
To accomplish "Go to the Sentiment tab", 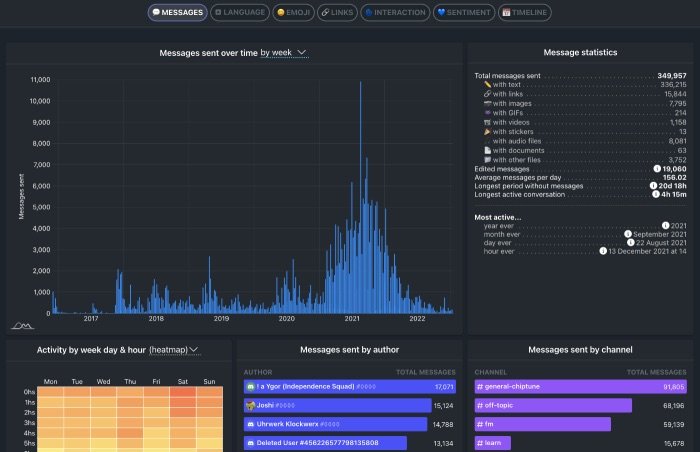I will point(465,13).
